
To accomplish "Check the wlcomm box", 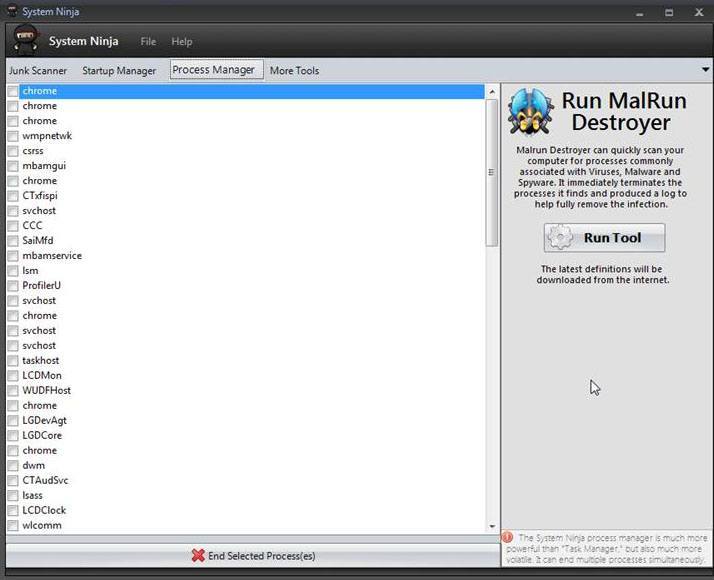I will [x=13, y=526].
